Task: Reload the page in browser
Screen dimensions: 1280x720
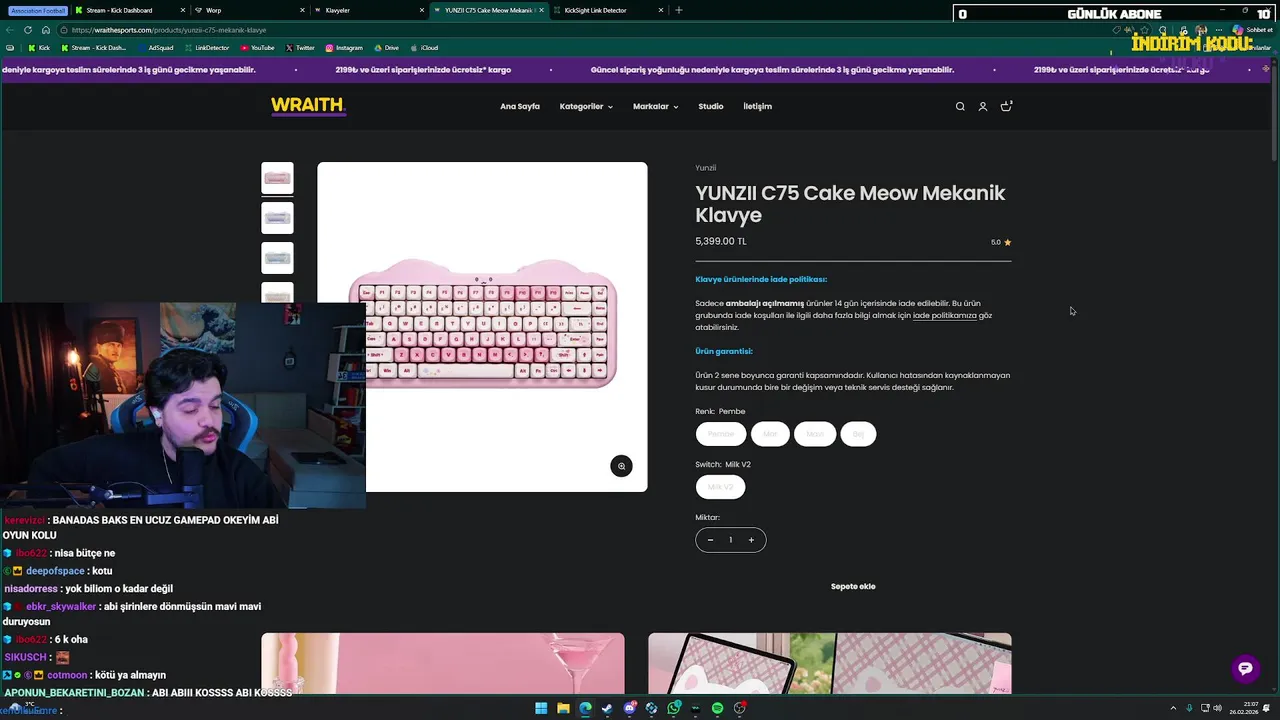Action: [28, 30]
